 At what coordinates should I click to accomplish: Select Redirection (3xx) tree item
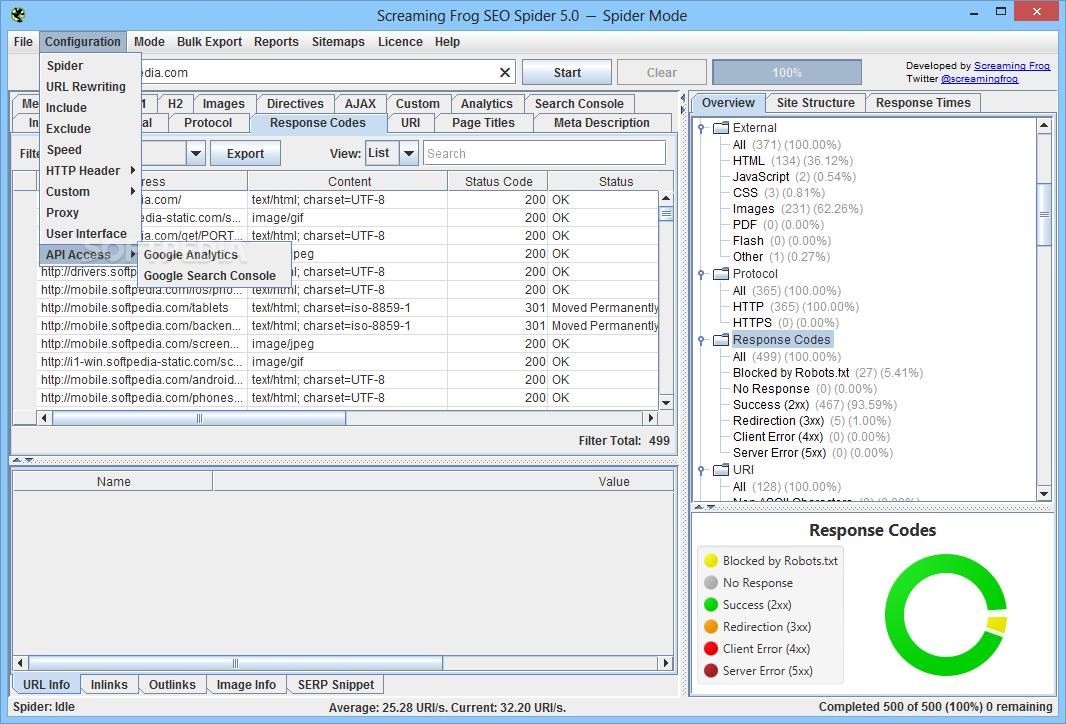(812, 421)
